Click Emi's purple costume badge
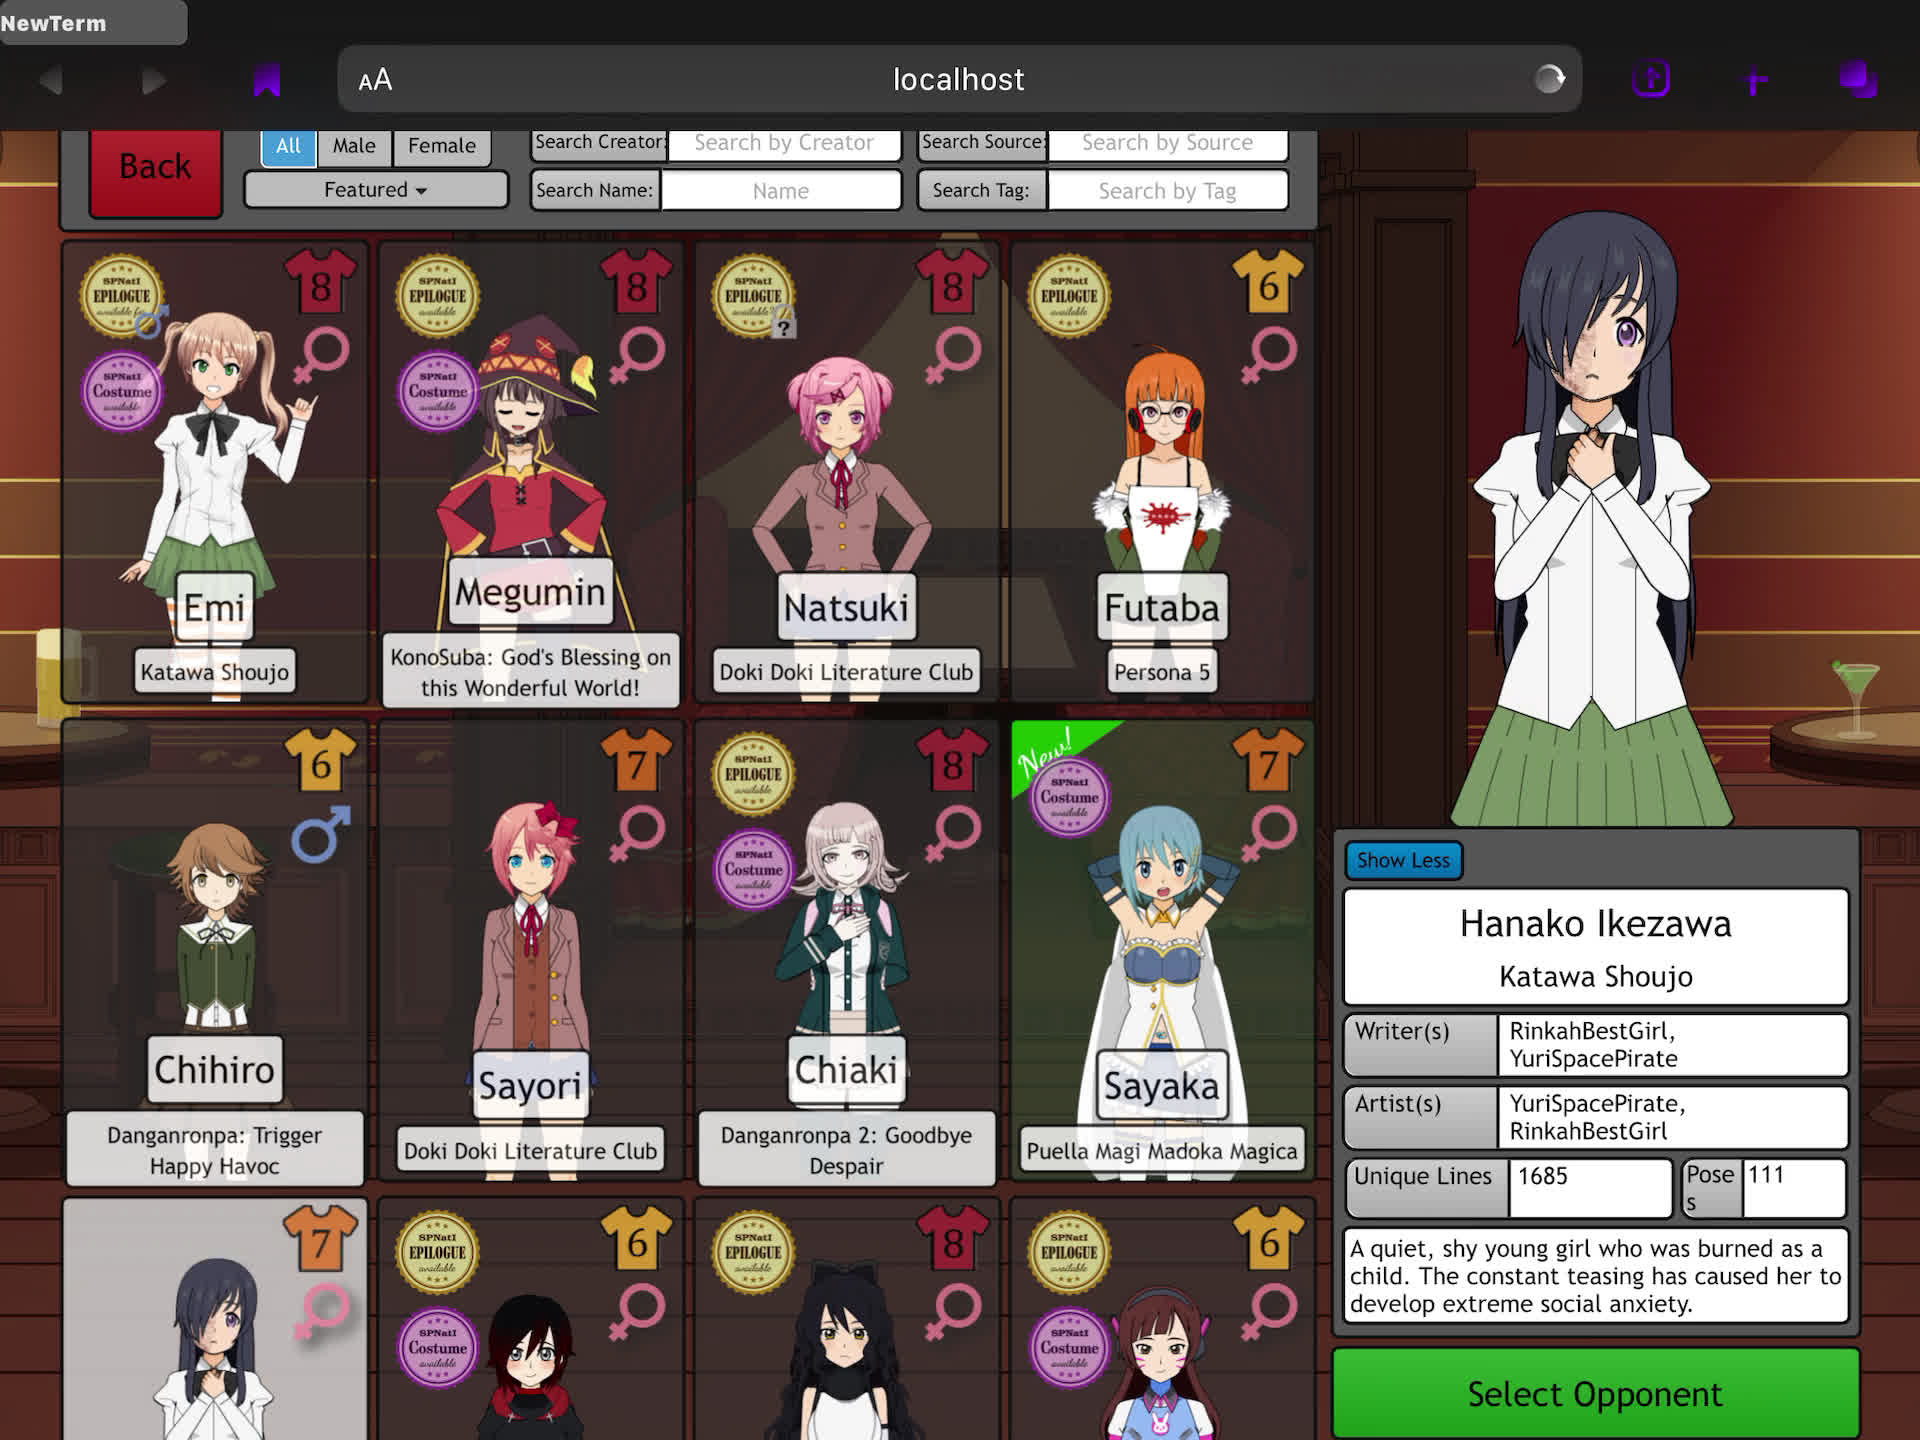1920x1440 pixels. pyautogui.click(x=122, y=392)
